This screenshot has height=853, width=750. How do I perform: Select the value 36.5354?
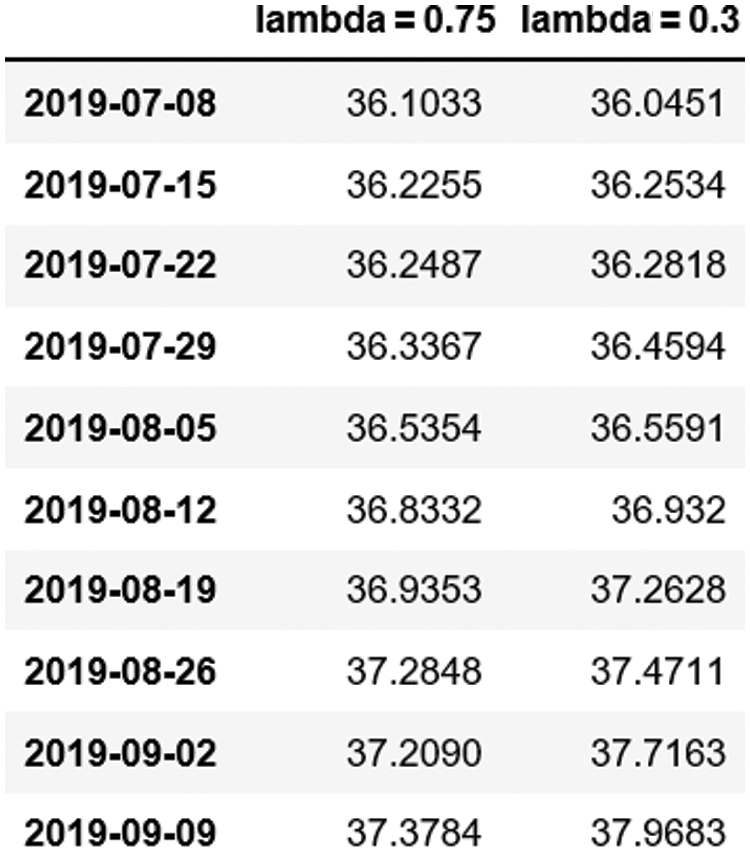click(414, 427)
